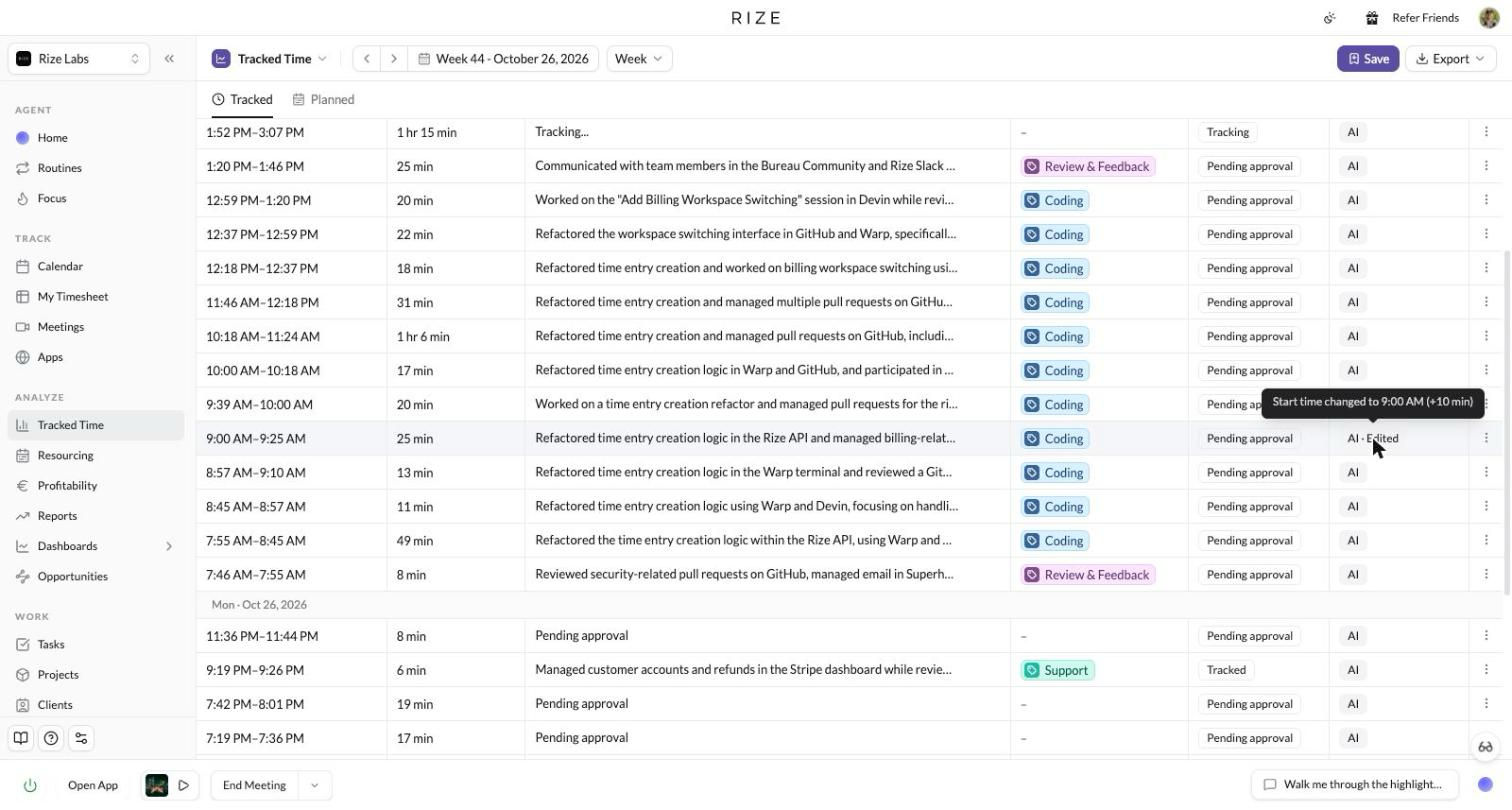
Task: Open Home in the sidebar
Action: point(95,138)
